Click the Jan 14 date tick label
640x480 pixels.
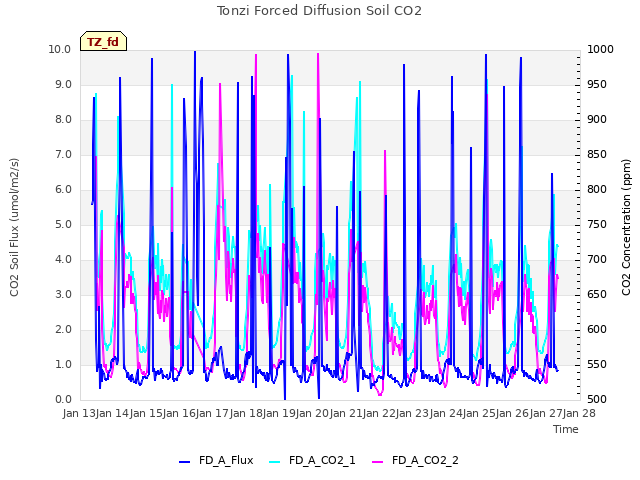(113, 413)
